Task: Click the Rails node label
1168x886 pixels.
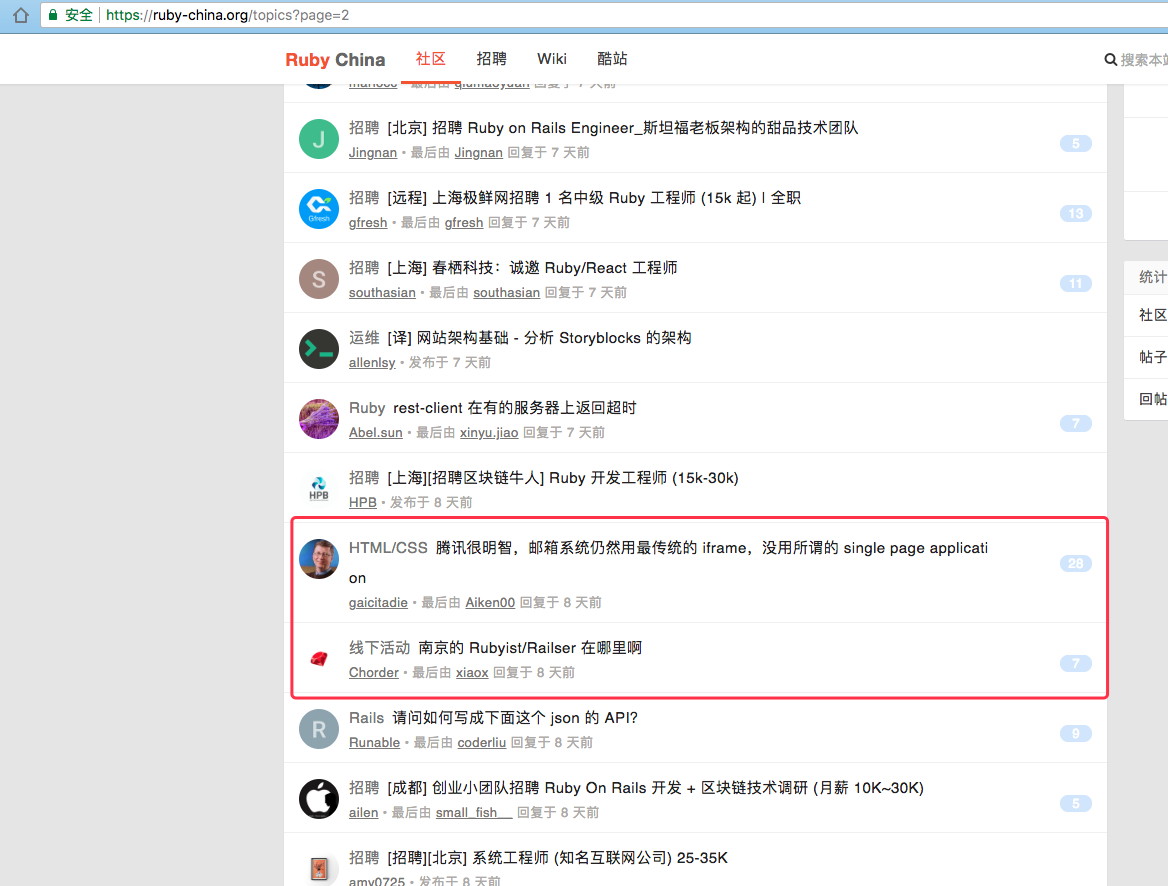Action: [366, 718]
